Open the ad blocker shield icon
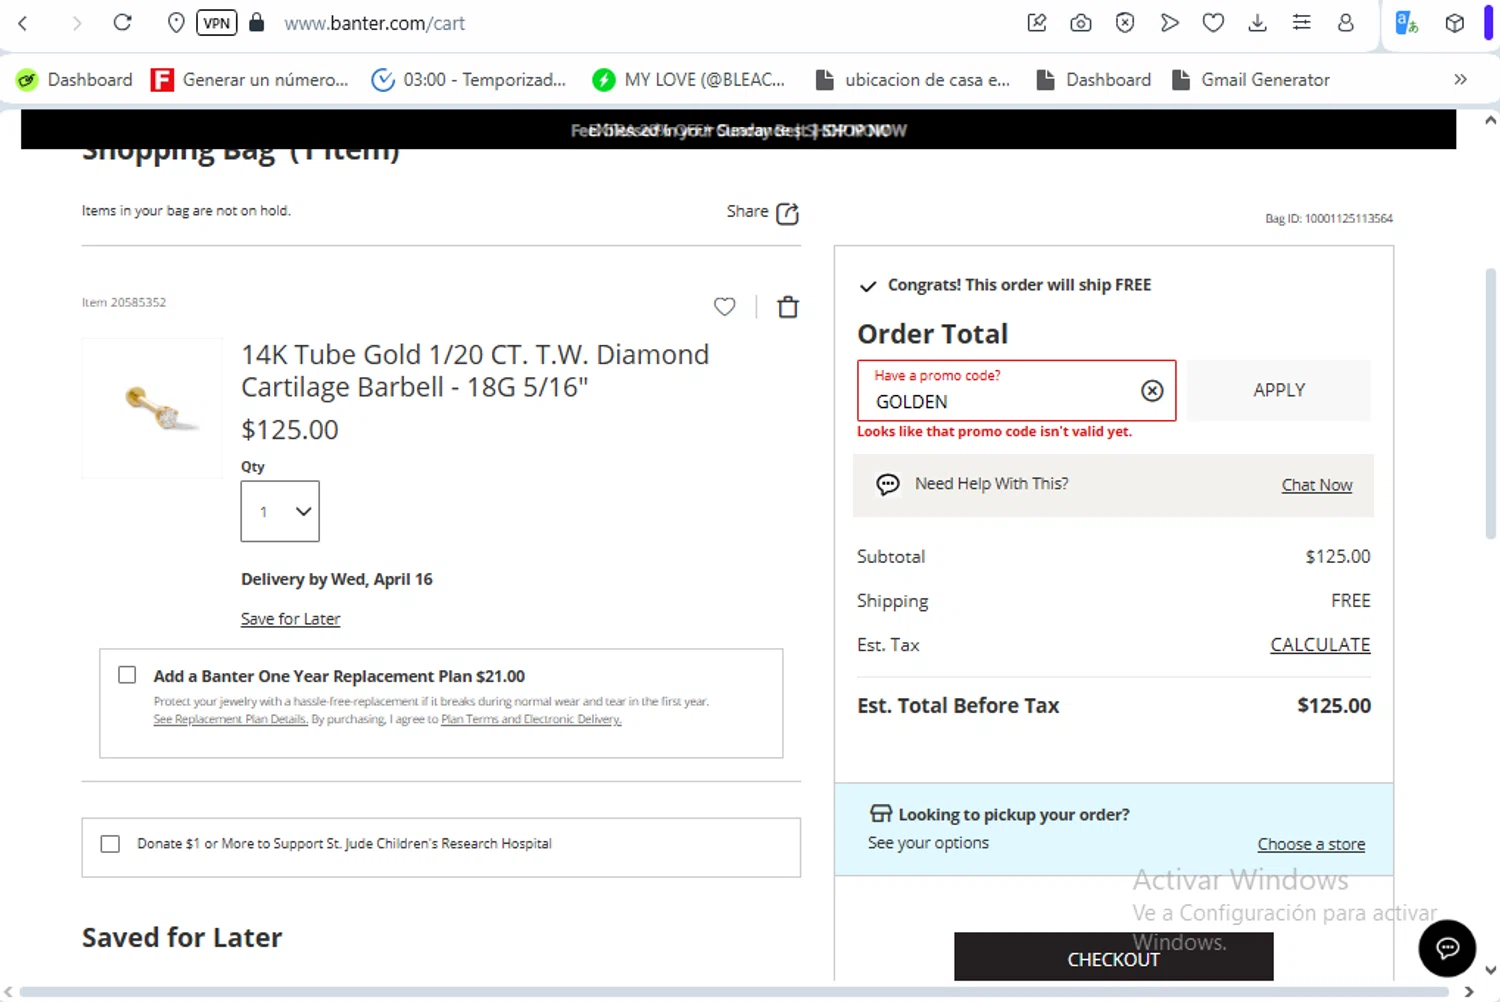 pyautogui.click(x=1125, y=22)
